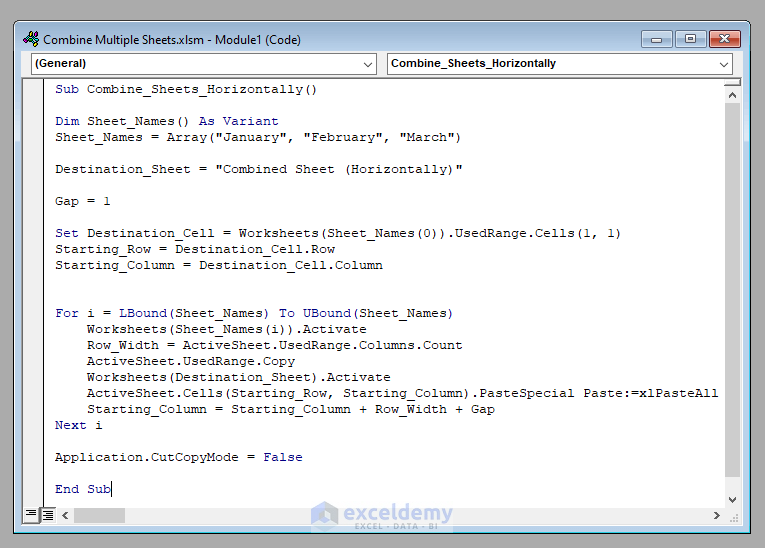Switch to Full Module View icon

click(x=48, y=515)
